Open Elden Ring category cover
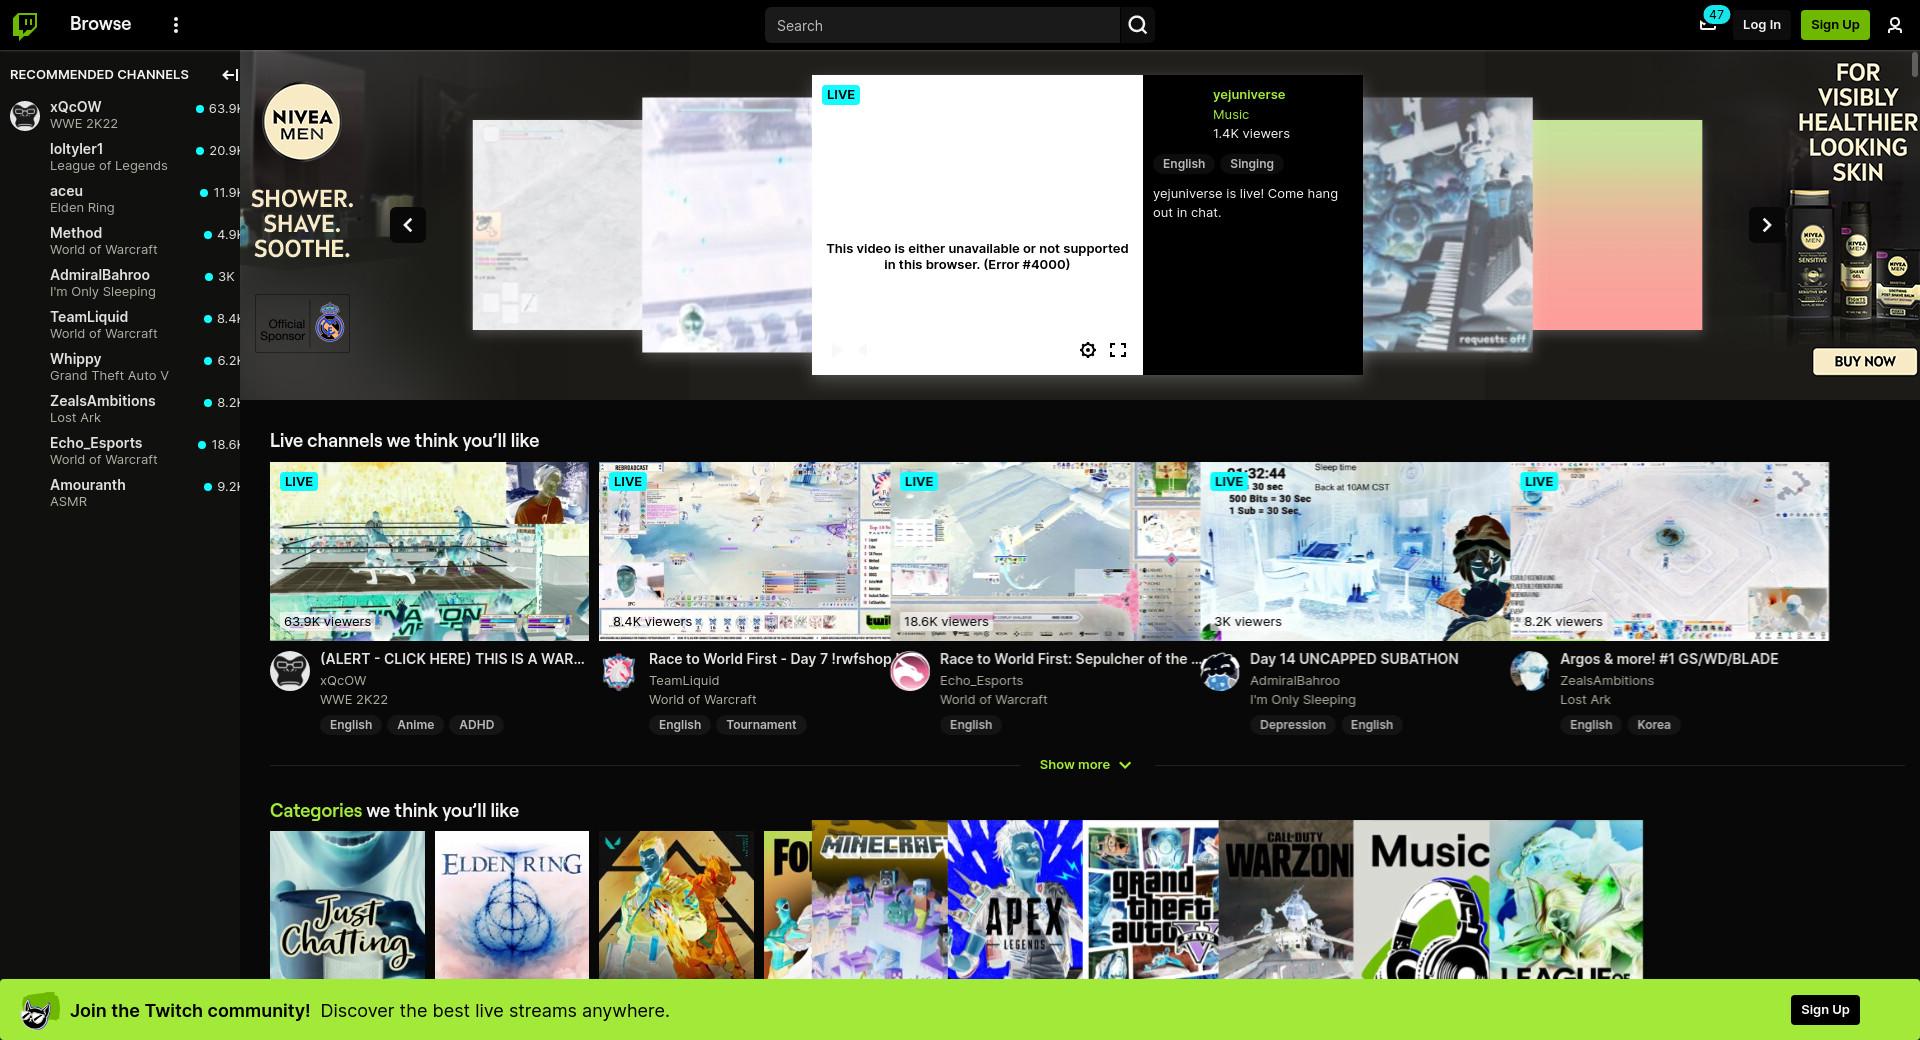Screen dimensions: 1920x1040 pos(512,905)
